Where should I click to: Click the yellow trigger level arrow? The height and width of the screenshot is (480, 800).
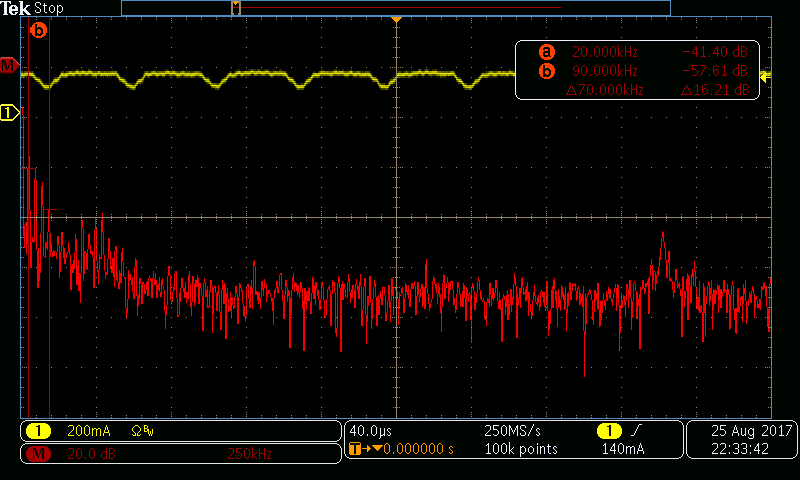pyautogui.click(x=765, y=77)
